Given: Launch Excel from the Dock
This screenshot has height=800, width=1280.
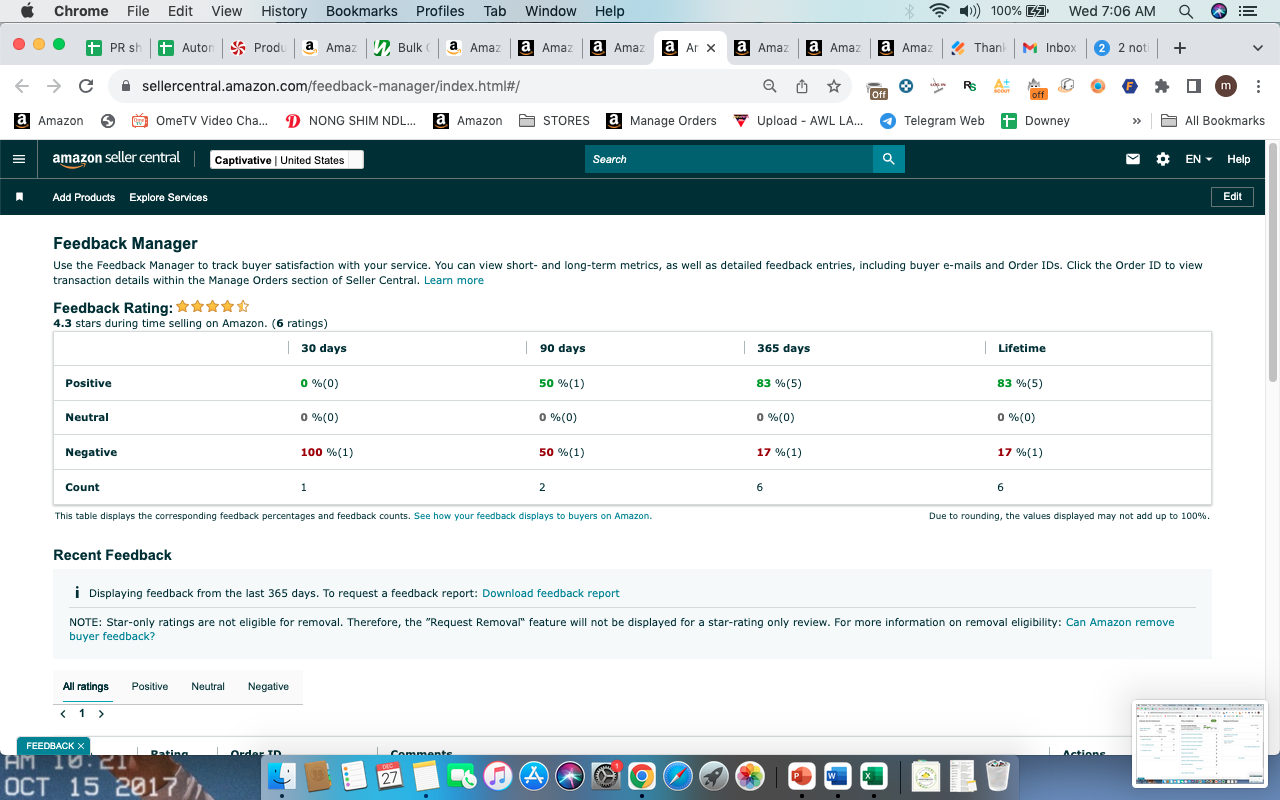Looking at the screenshot, I should point(873,775).
